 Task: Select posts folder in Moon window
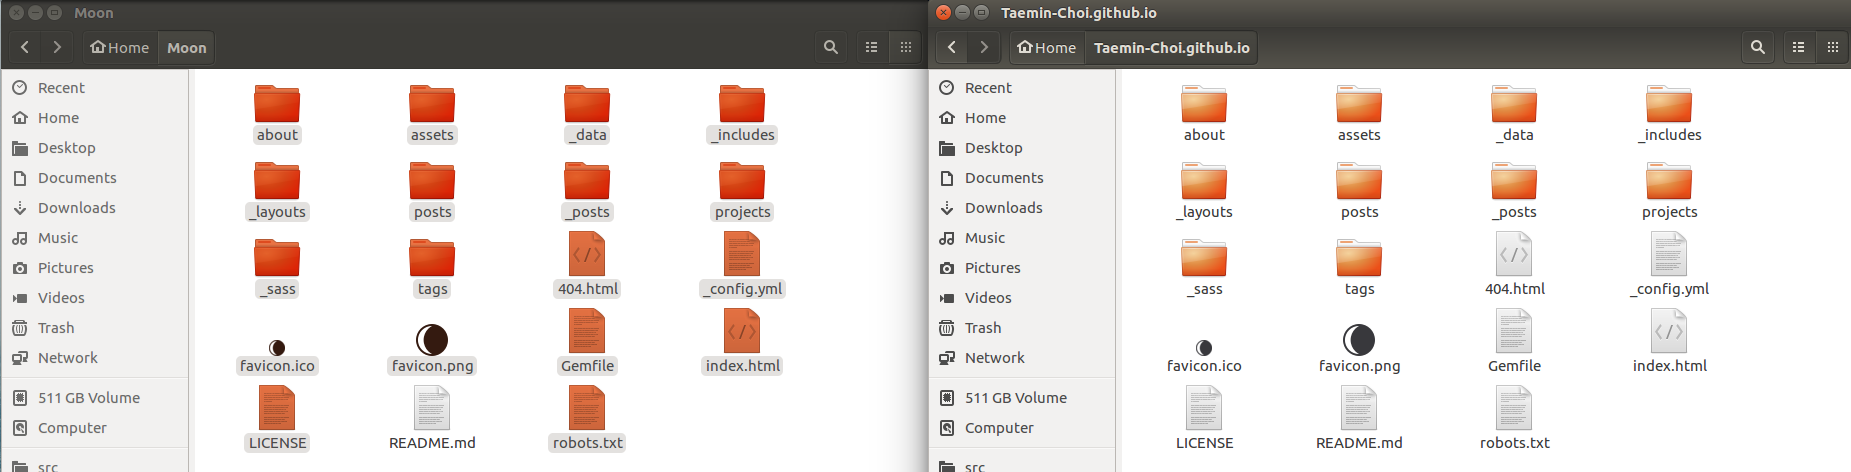(432, 191)
